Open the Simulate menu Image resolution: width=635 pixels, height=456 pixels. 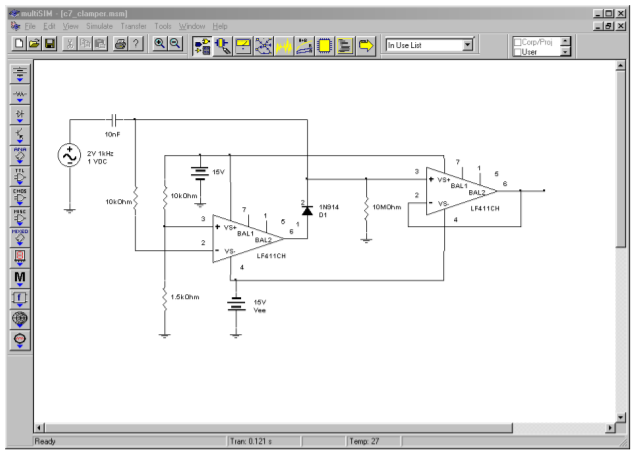[99, 25]
